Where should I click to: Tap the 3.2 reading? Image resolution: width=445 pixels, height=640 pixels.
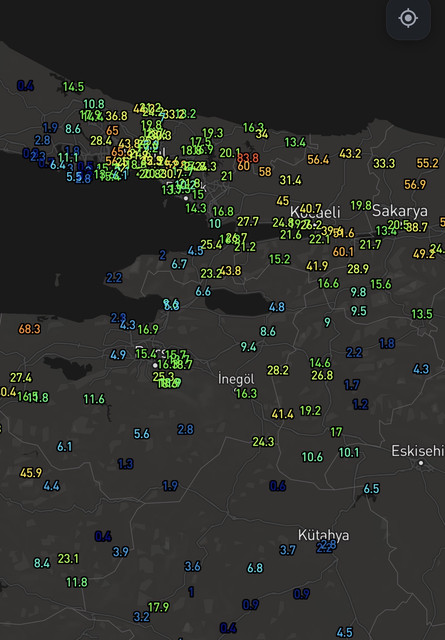click(x=141, y=617)
